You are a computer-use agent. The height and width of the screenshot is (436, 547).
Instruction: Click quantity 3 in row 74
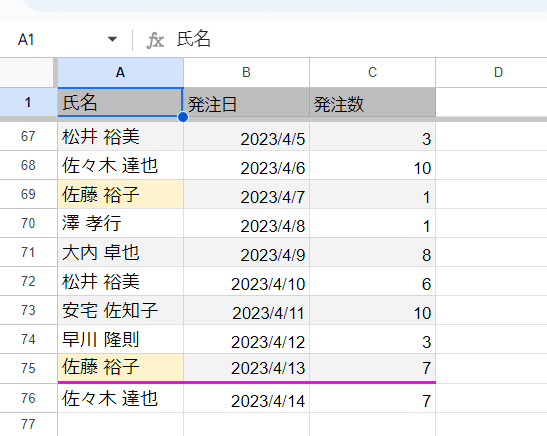(373, 339)
